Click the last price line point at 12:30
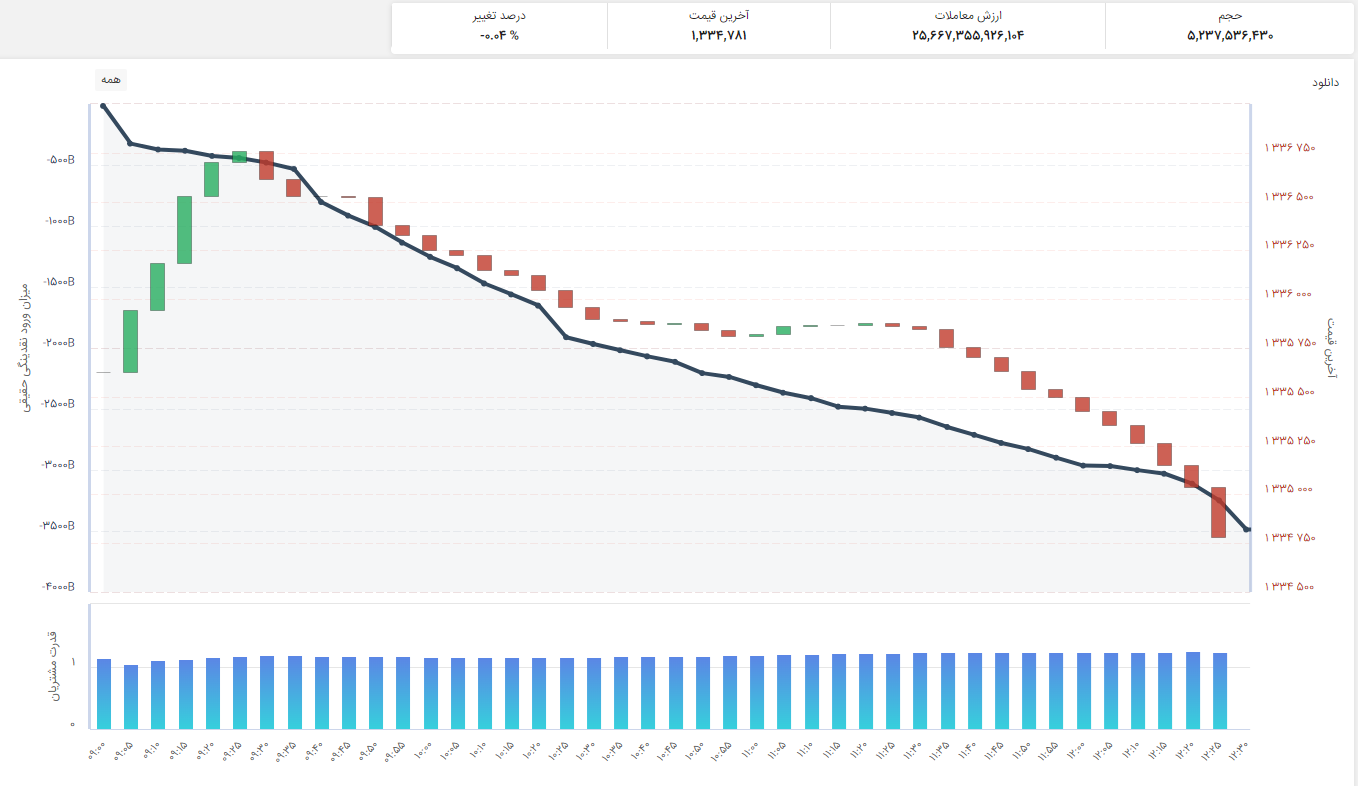This screenshot has height=786, width=1358. pos(1246,529)
